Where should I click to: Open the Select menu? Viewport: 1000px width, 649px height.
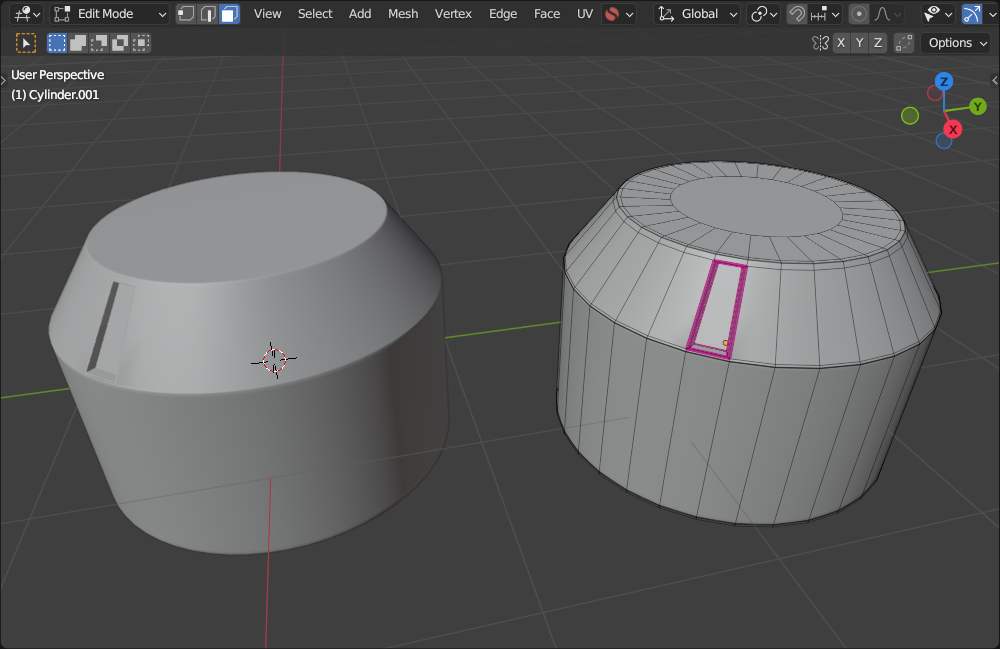315,13
